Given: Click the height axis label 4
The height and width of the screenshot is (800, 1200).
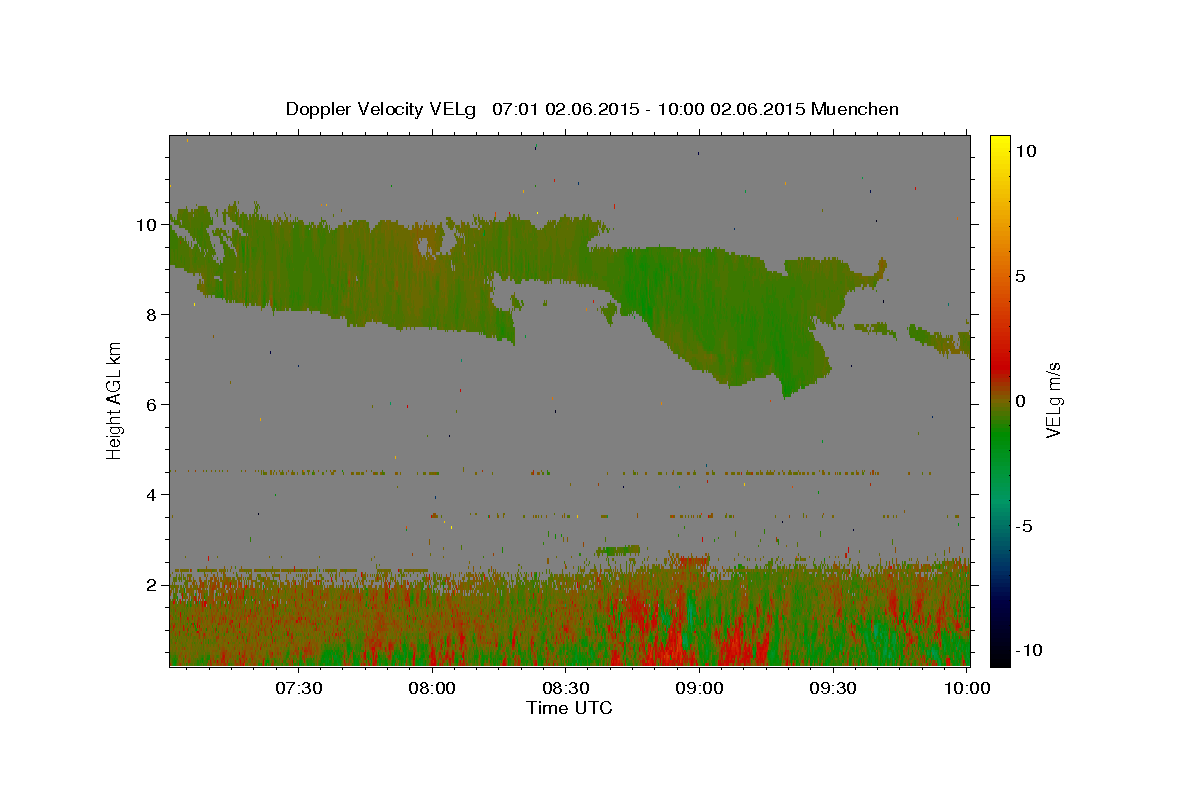Looking at the screenshot, I should pyautogui.click(x=152, y=495).
